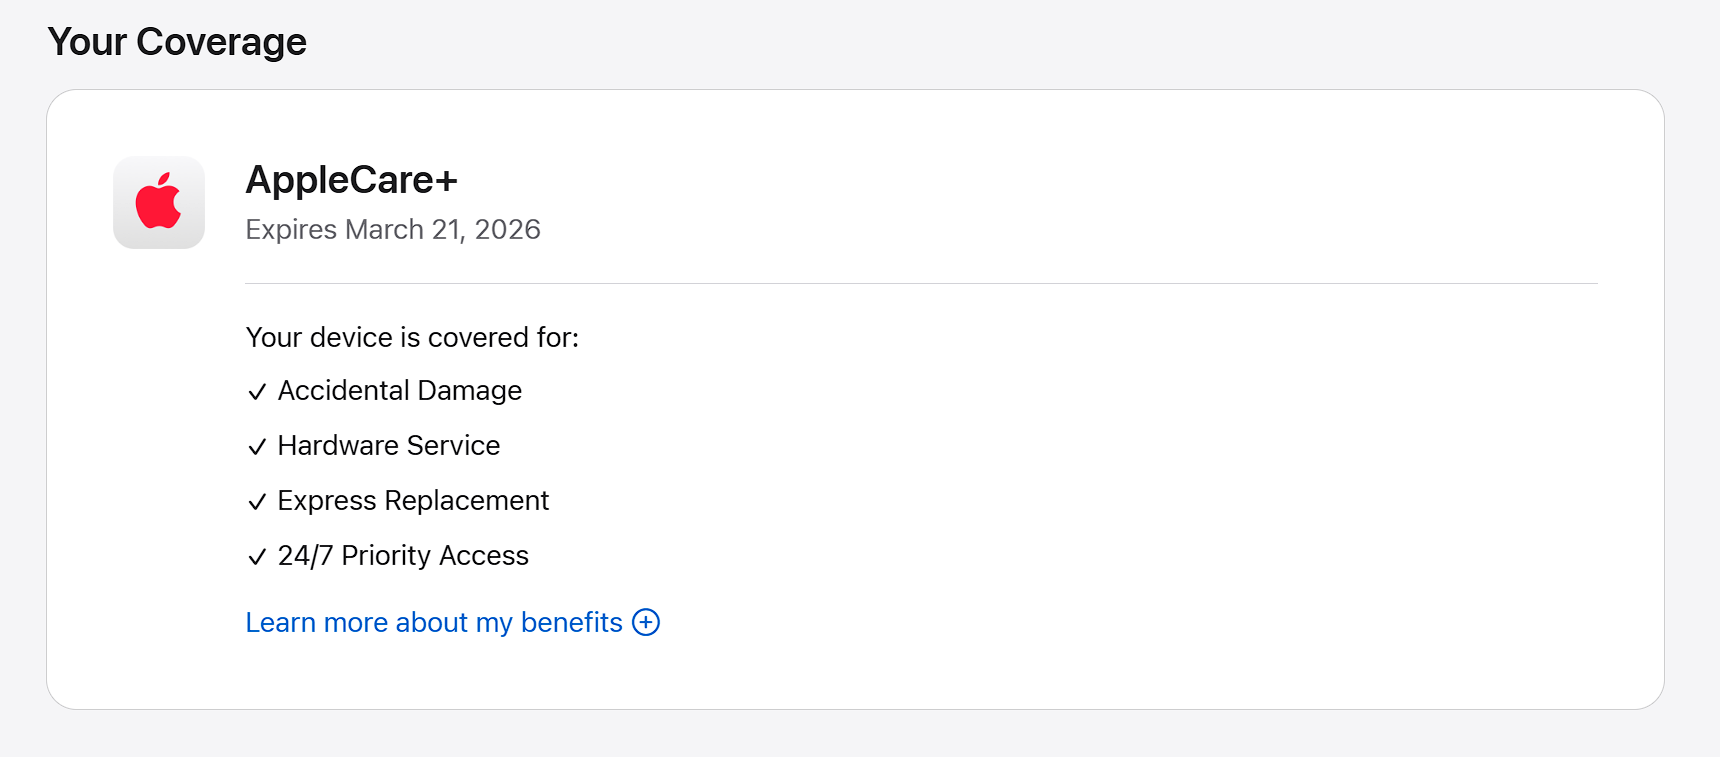This screenshot has height=757, width=1720.
Task: Click the word Learn in the blue link
Action: click(x=281, y=622)
